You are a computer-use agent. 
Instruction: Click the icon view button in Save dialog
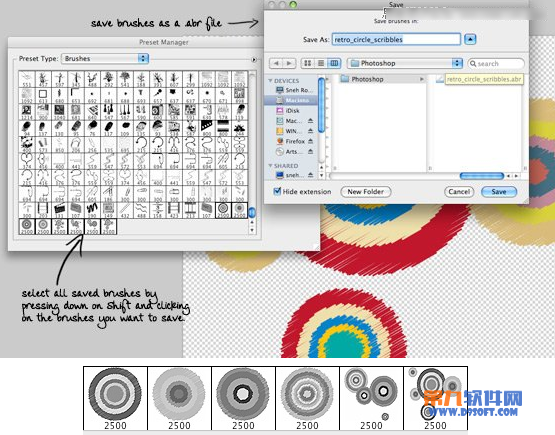click(x=307, y=63)
